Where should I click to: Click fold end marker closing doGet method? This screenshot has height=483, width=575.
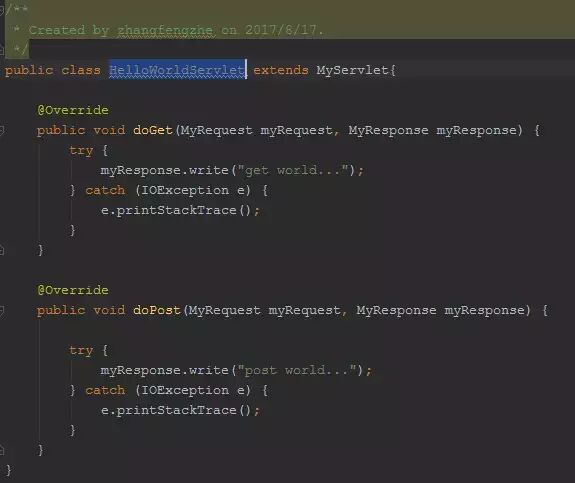point(1,250)
